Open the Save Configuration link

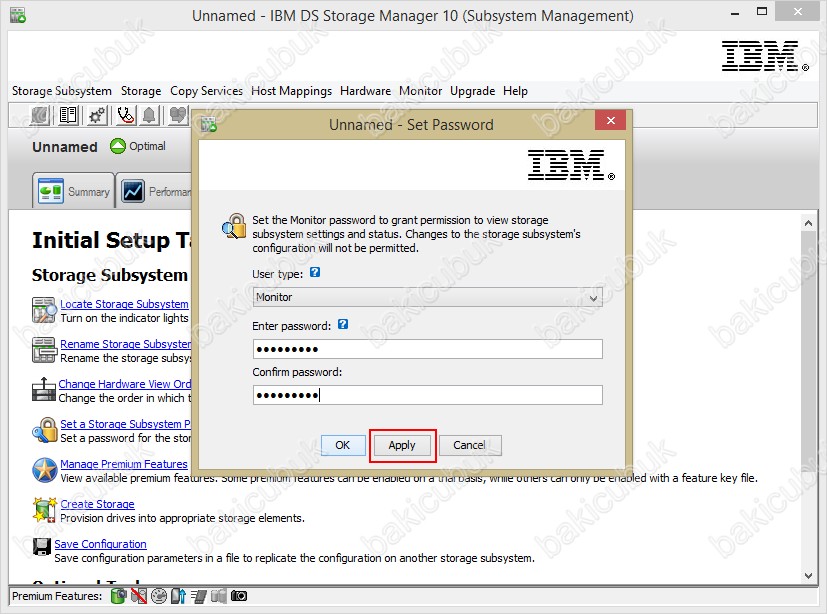[100, 544]
